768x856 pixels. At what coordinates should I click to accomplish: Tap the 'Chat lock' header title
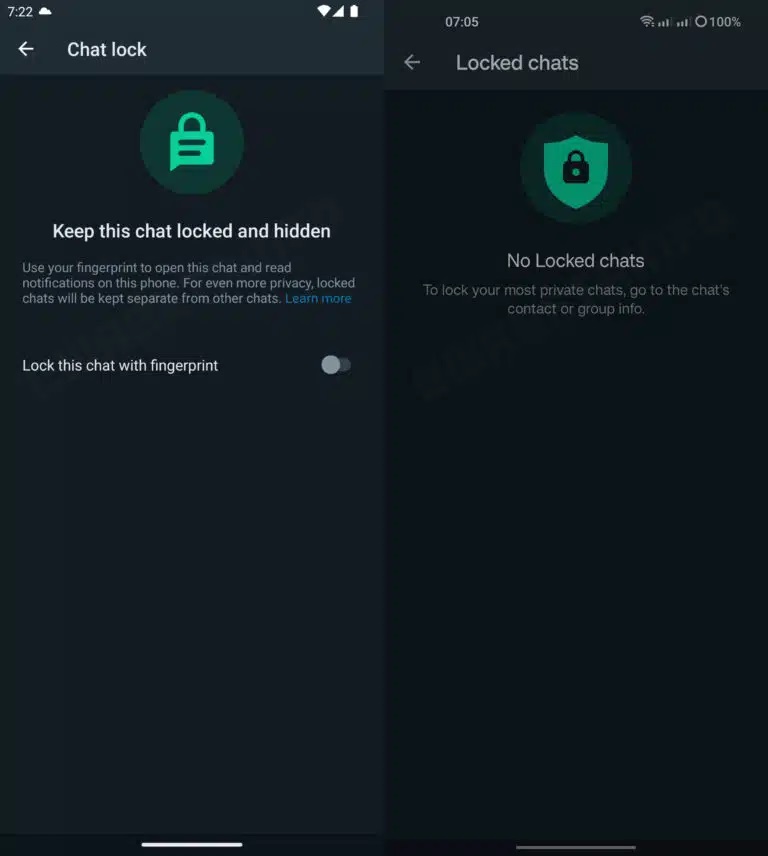(x=106, y=50)
